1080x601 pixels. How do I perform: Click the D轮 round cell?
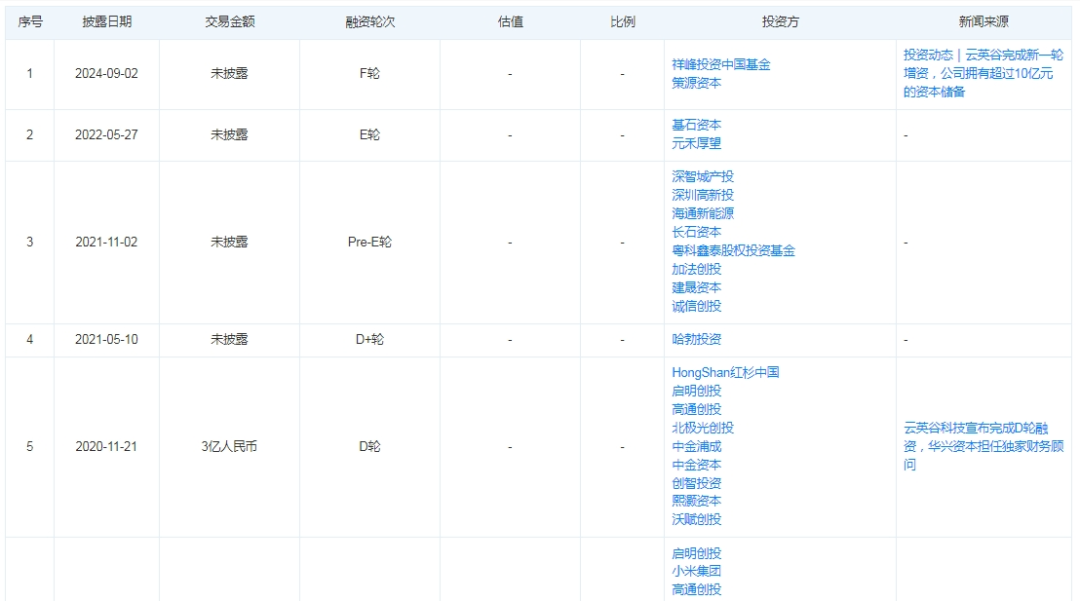point(370,447)
